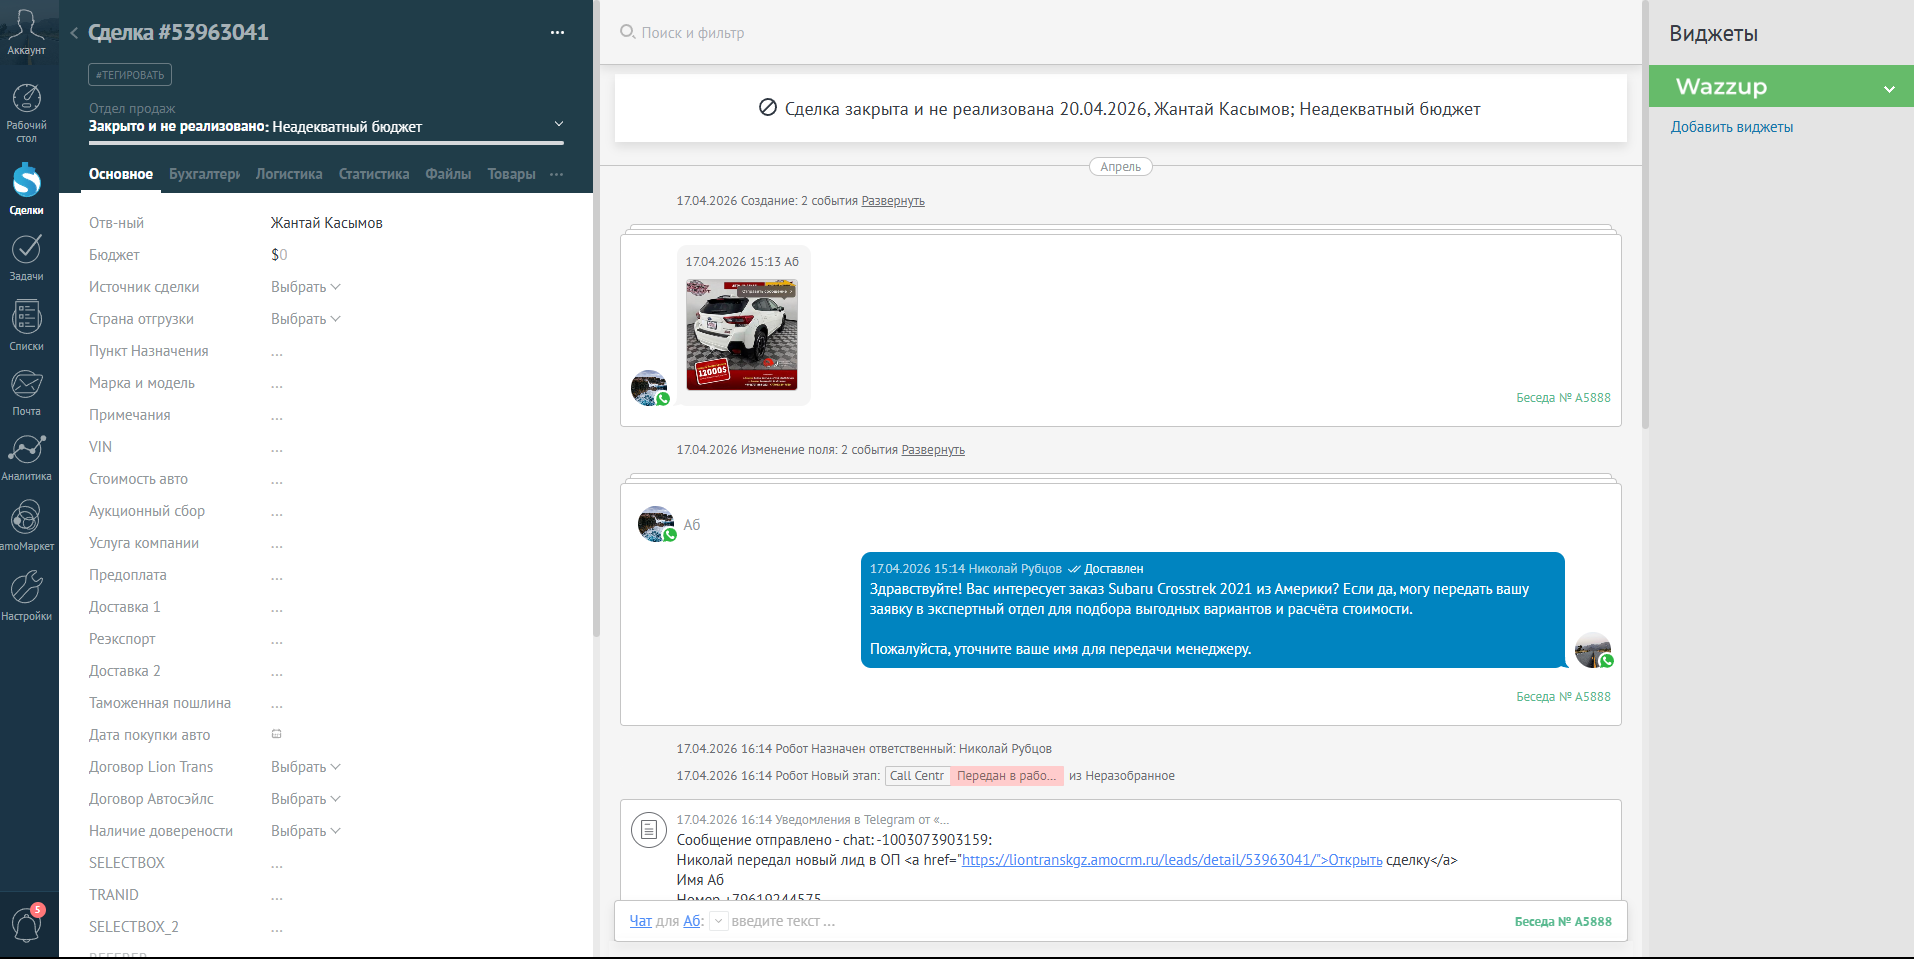Viewport: 1914px width, 959px height.
Task: Switch to the Логистика tab
Action: pos(289,174)
